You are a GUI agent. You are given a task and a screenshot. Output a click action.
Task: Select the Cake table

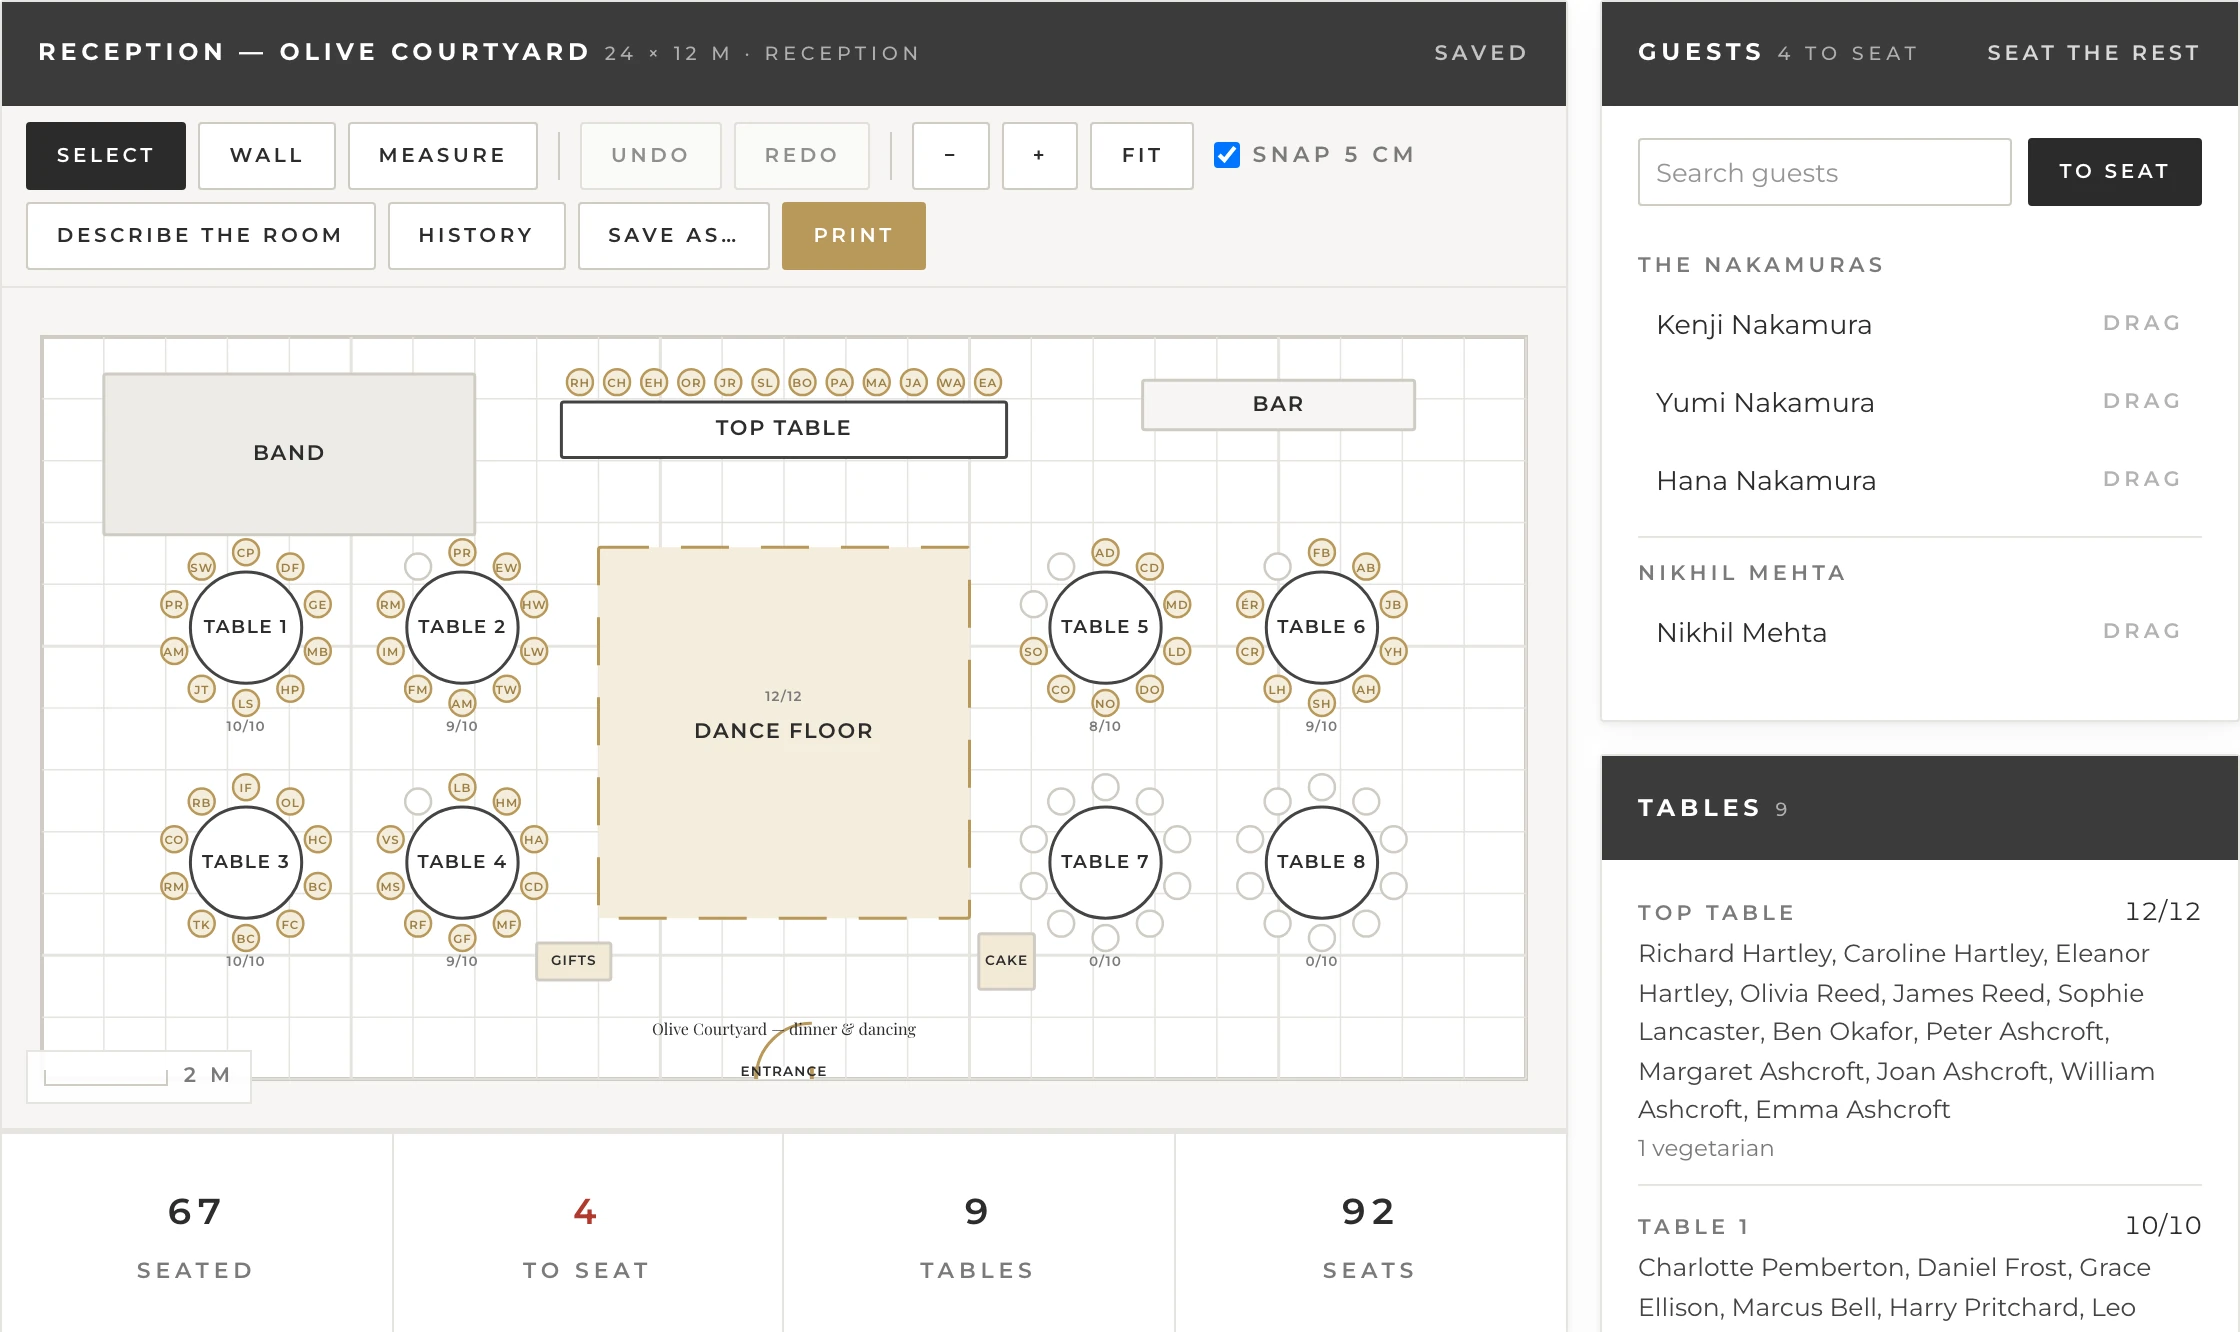1006,960
